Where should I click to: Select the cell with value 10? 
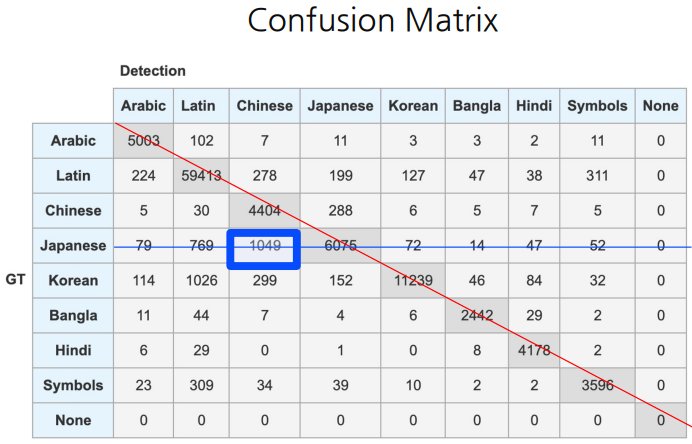tap(413, 385)
